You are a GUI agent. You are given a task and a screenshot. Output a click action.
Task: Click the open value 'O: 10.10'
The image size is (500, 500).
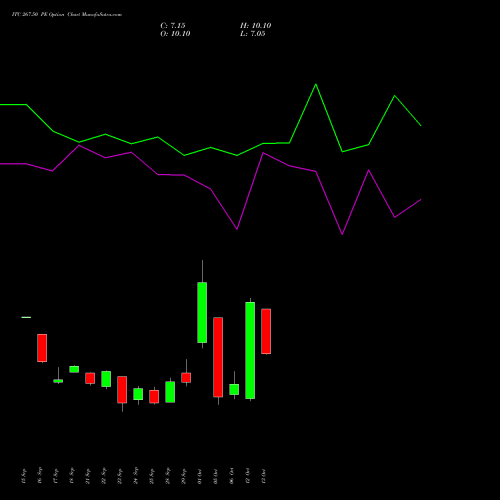coord(175,34)
